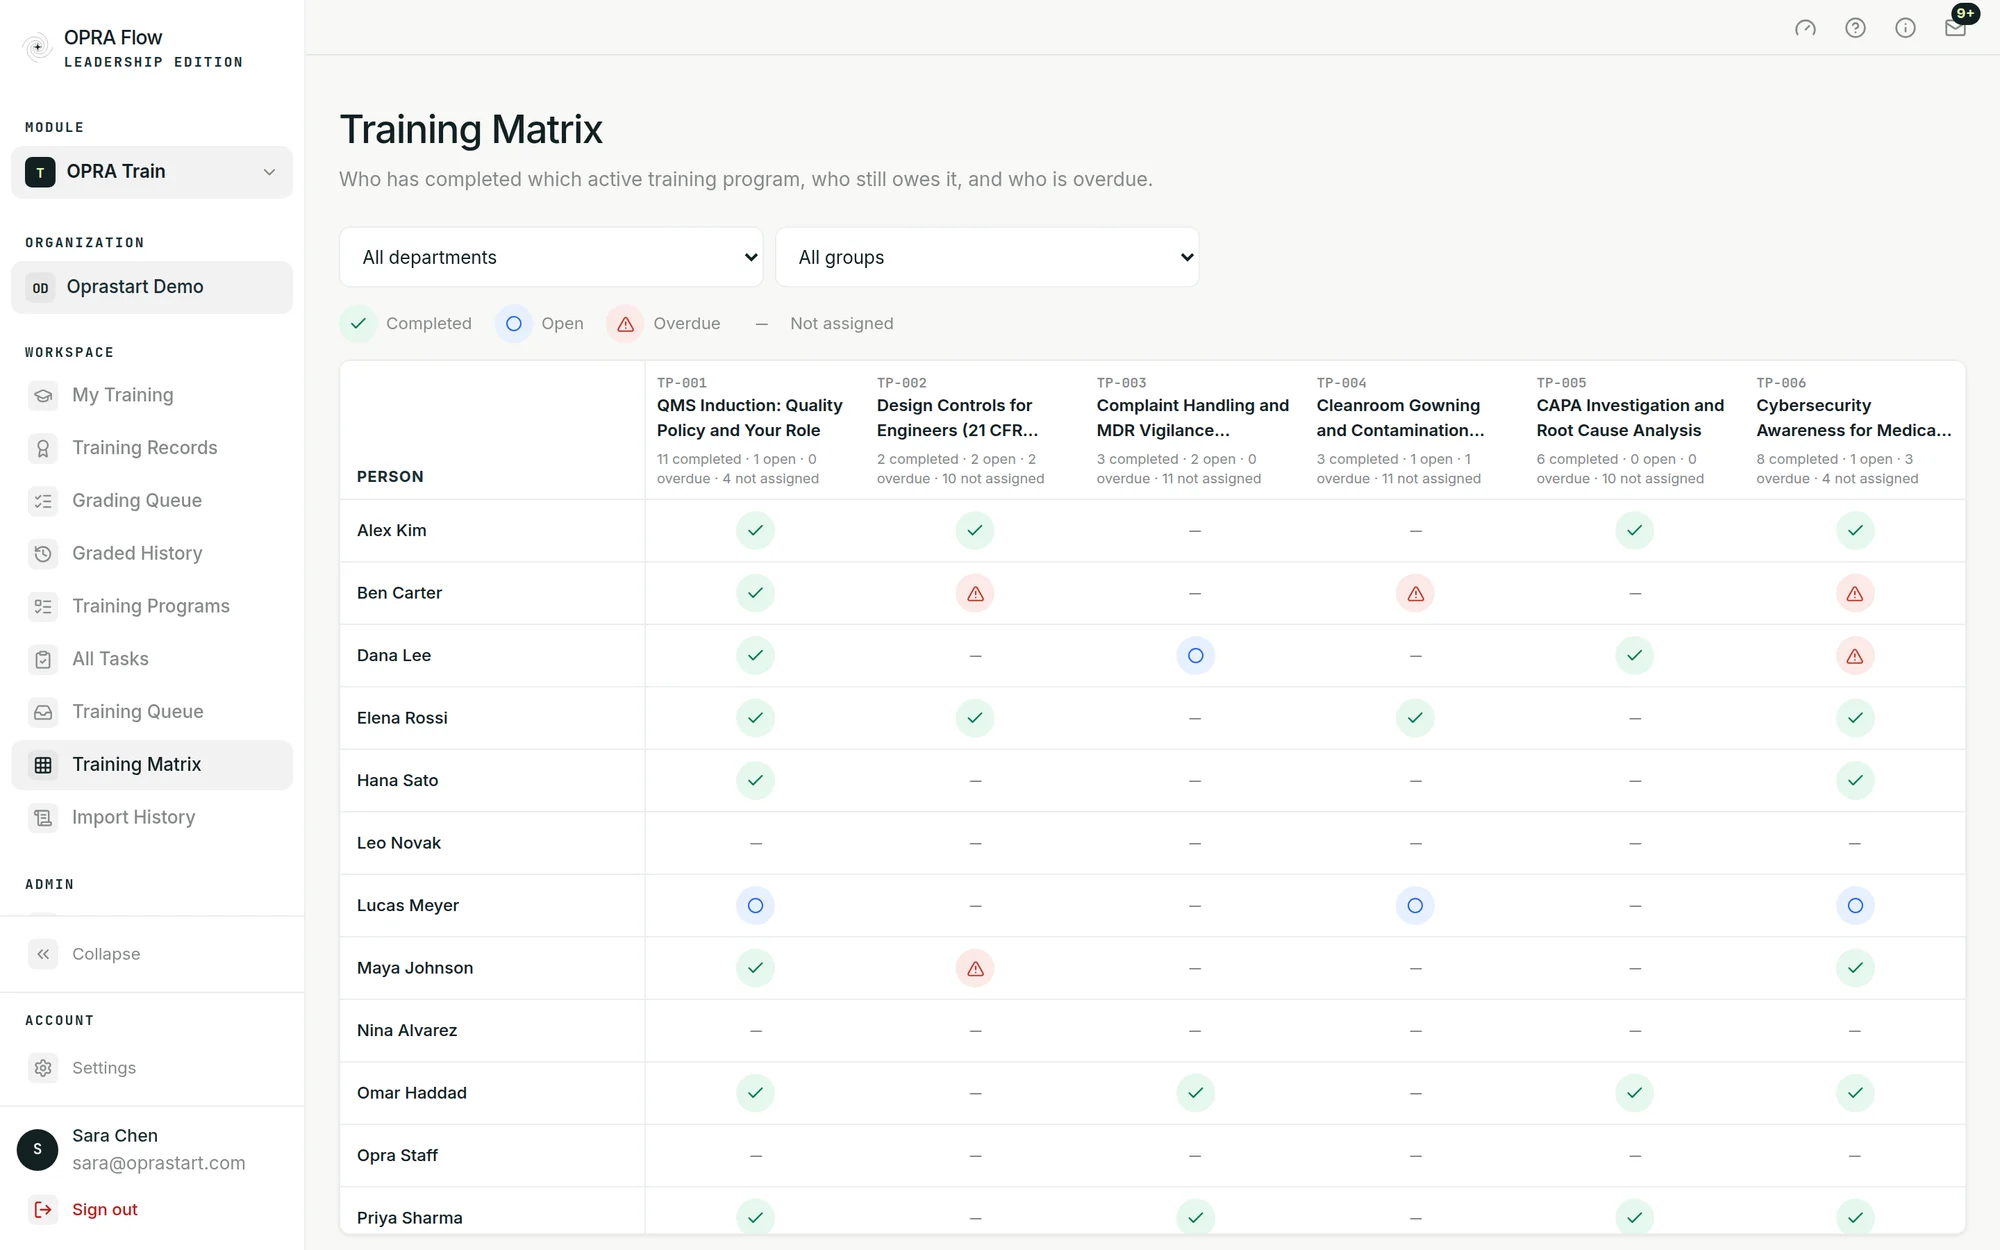2000x1250 pixels.
Task: Click the info circle icon
Action: 1905,28
